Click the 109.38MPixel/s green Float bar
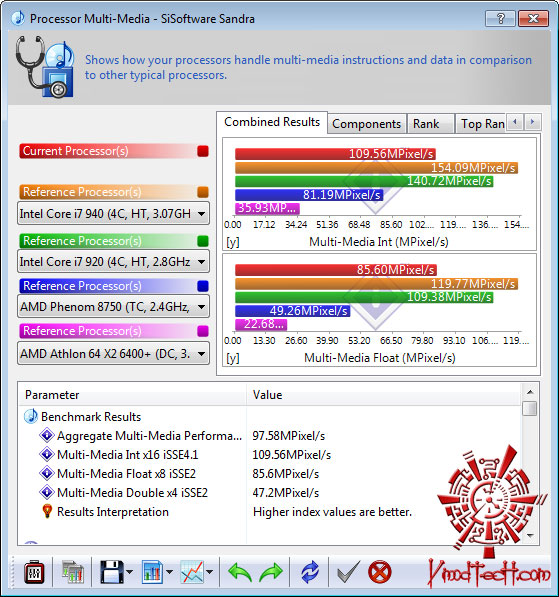559x597 pixels. 364,297
